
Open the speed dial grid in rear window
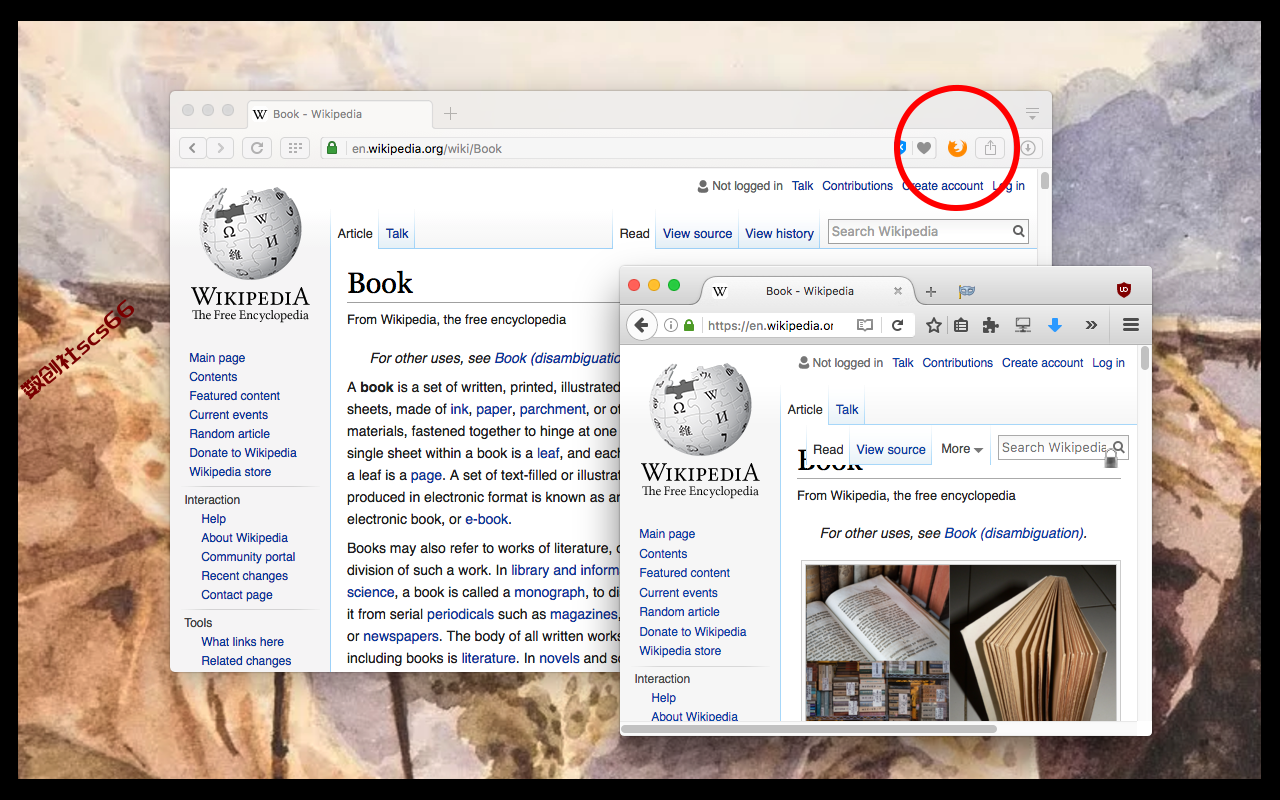tap(294, 148)
